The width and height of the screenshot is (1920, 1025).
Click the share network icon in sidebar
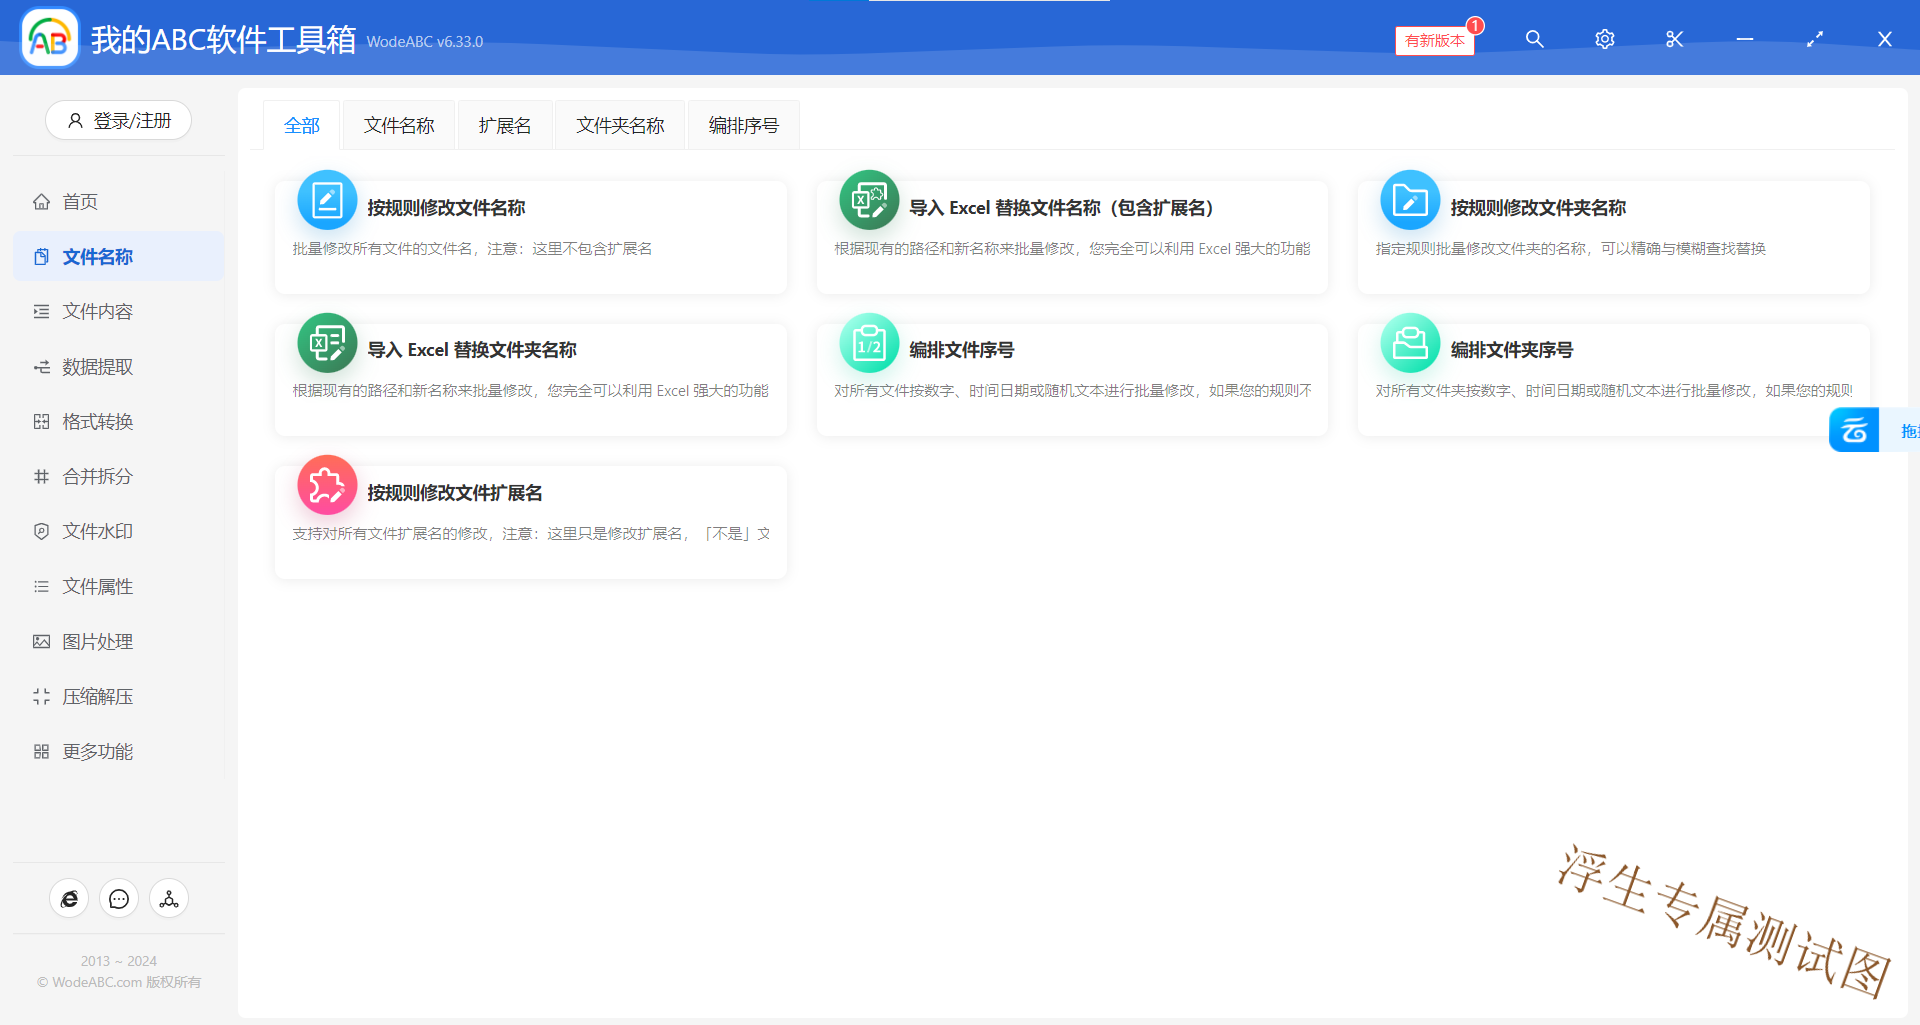169,899
